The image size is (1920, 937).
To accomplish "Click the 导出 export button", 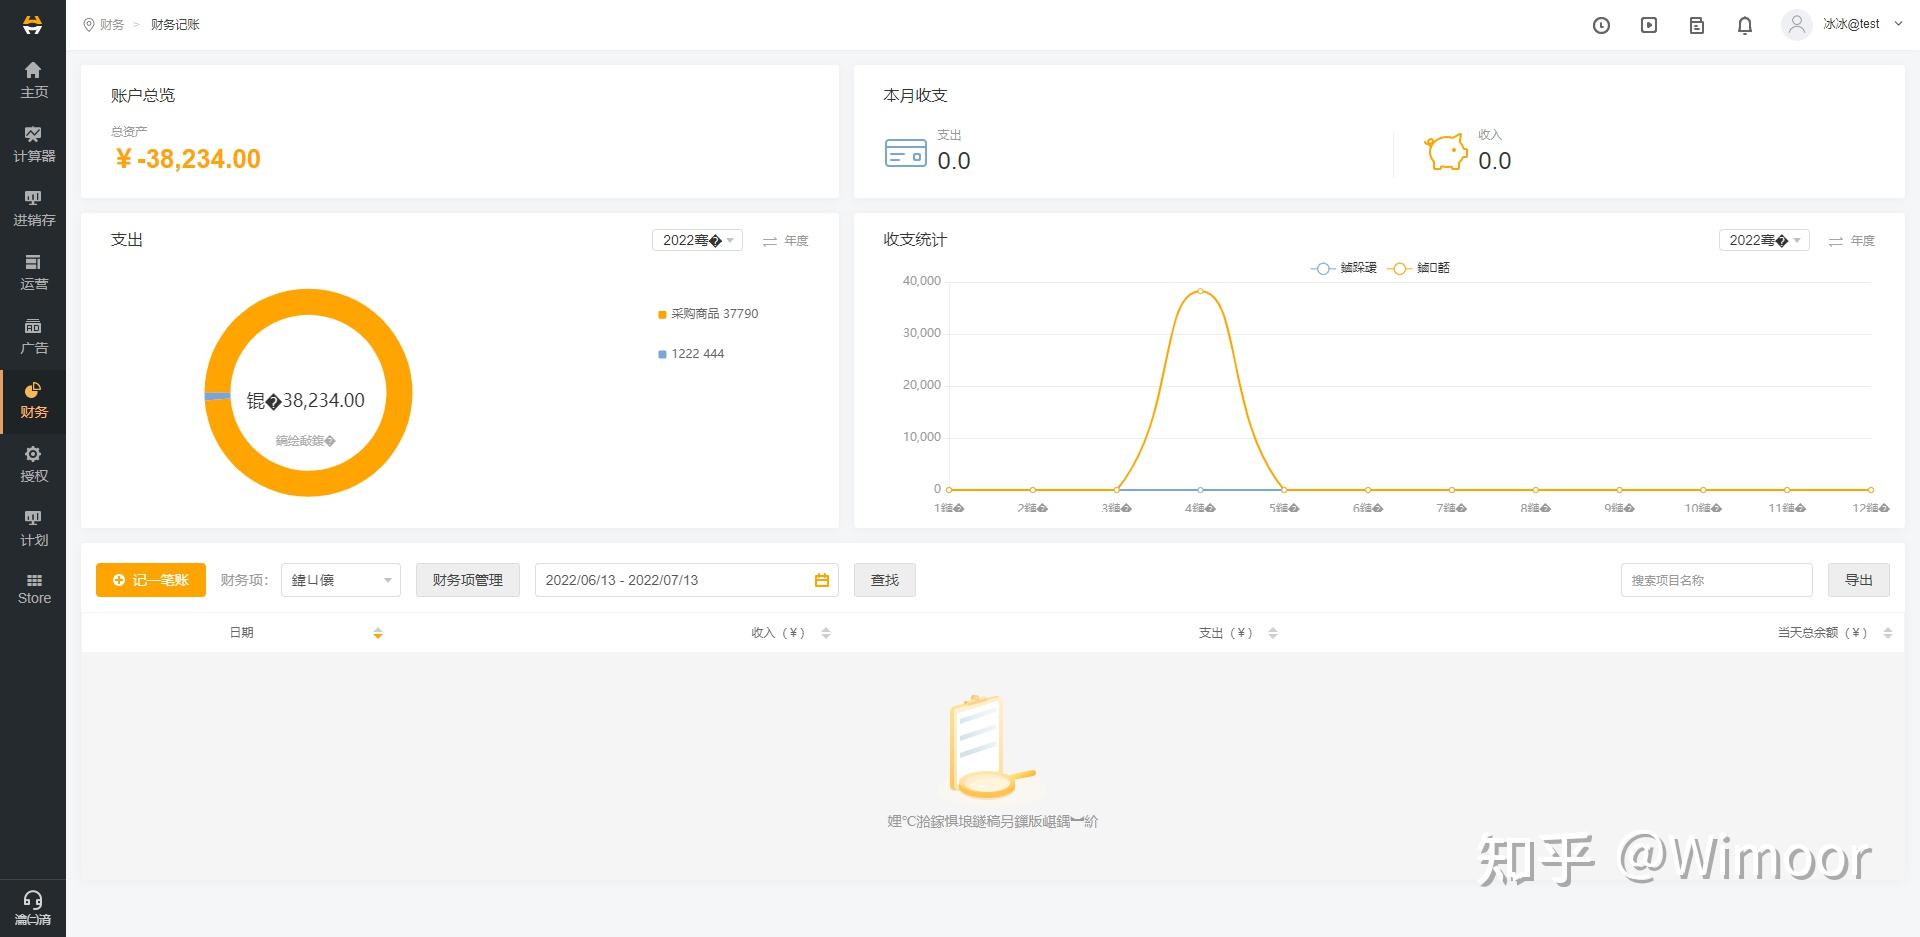I will [1859, 580].
